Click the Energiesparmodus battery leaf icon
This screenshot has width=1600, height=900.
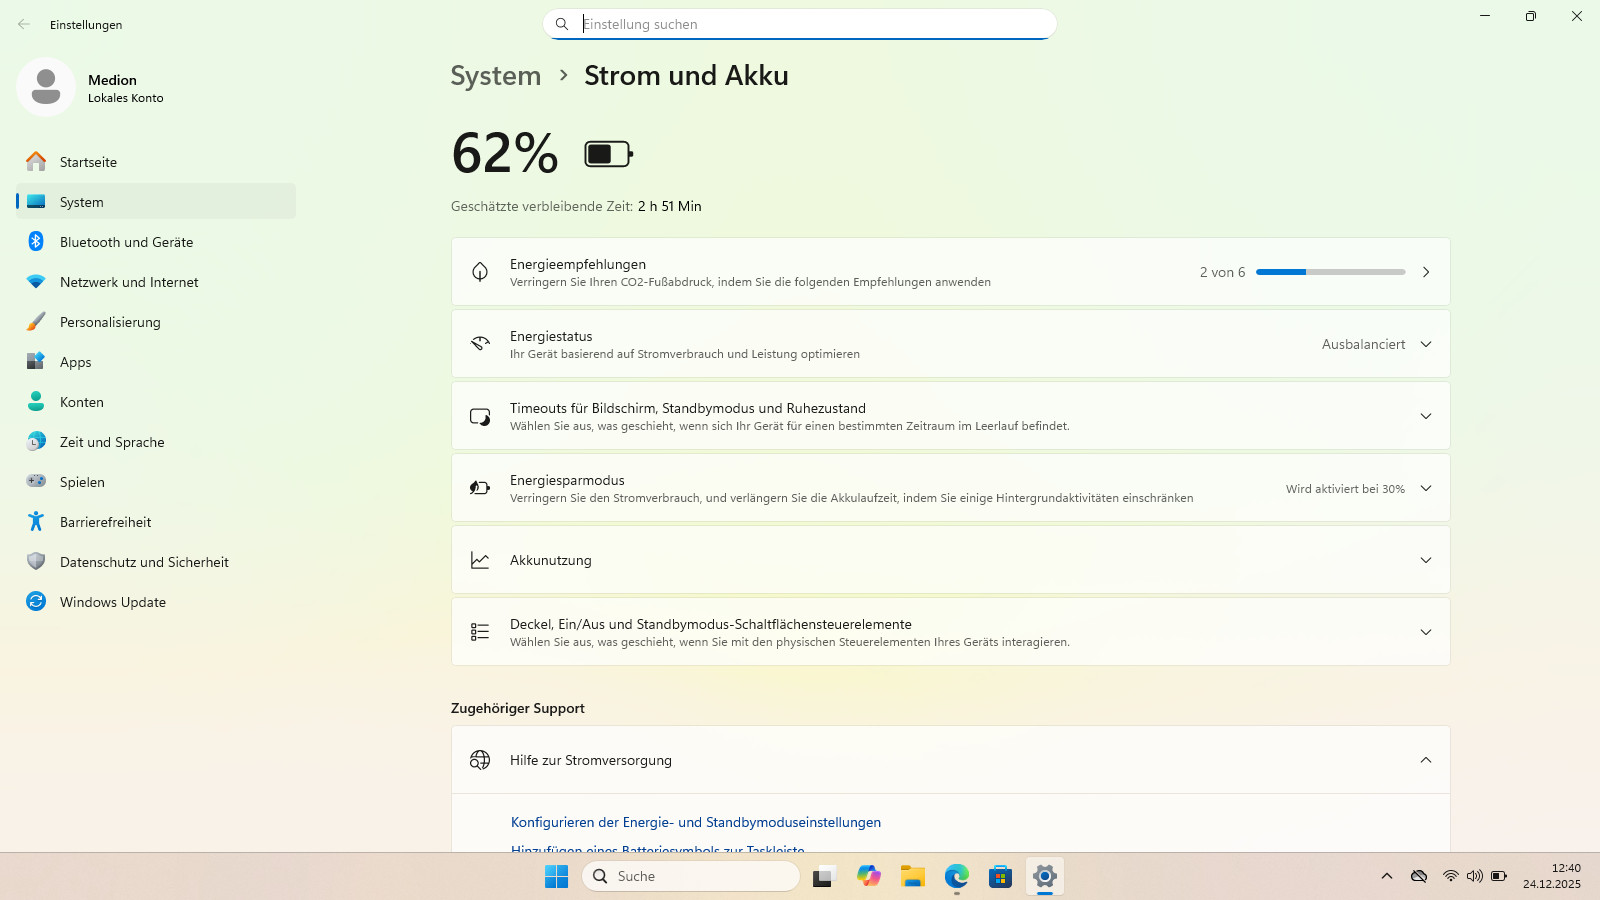click(x=480, y=488)
